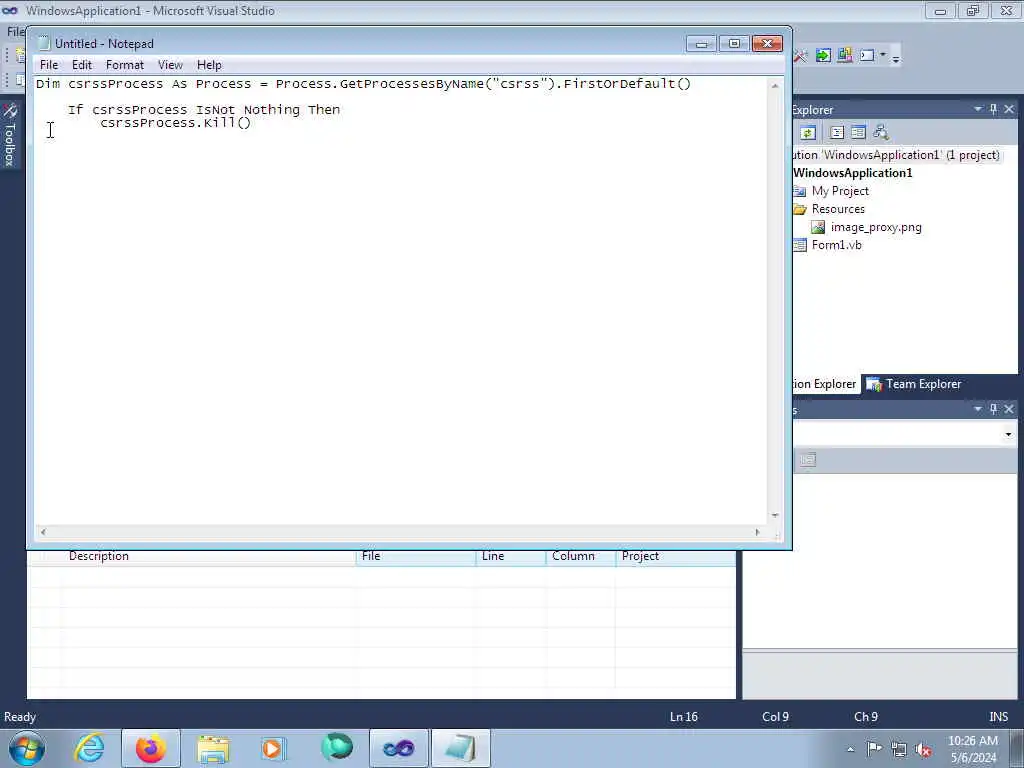Screen dimensions: 1024x768
Task: Click the 'Ready' status bar text
Action: [x=20, y=717]
